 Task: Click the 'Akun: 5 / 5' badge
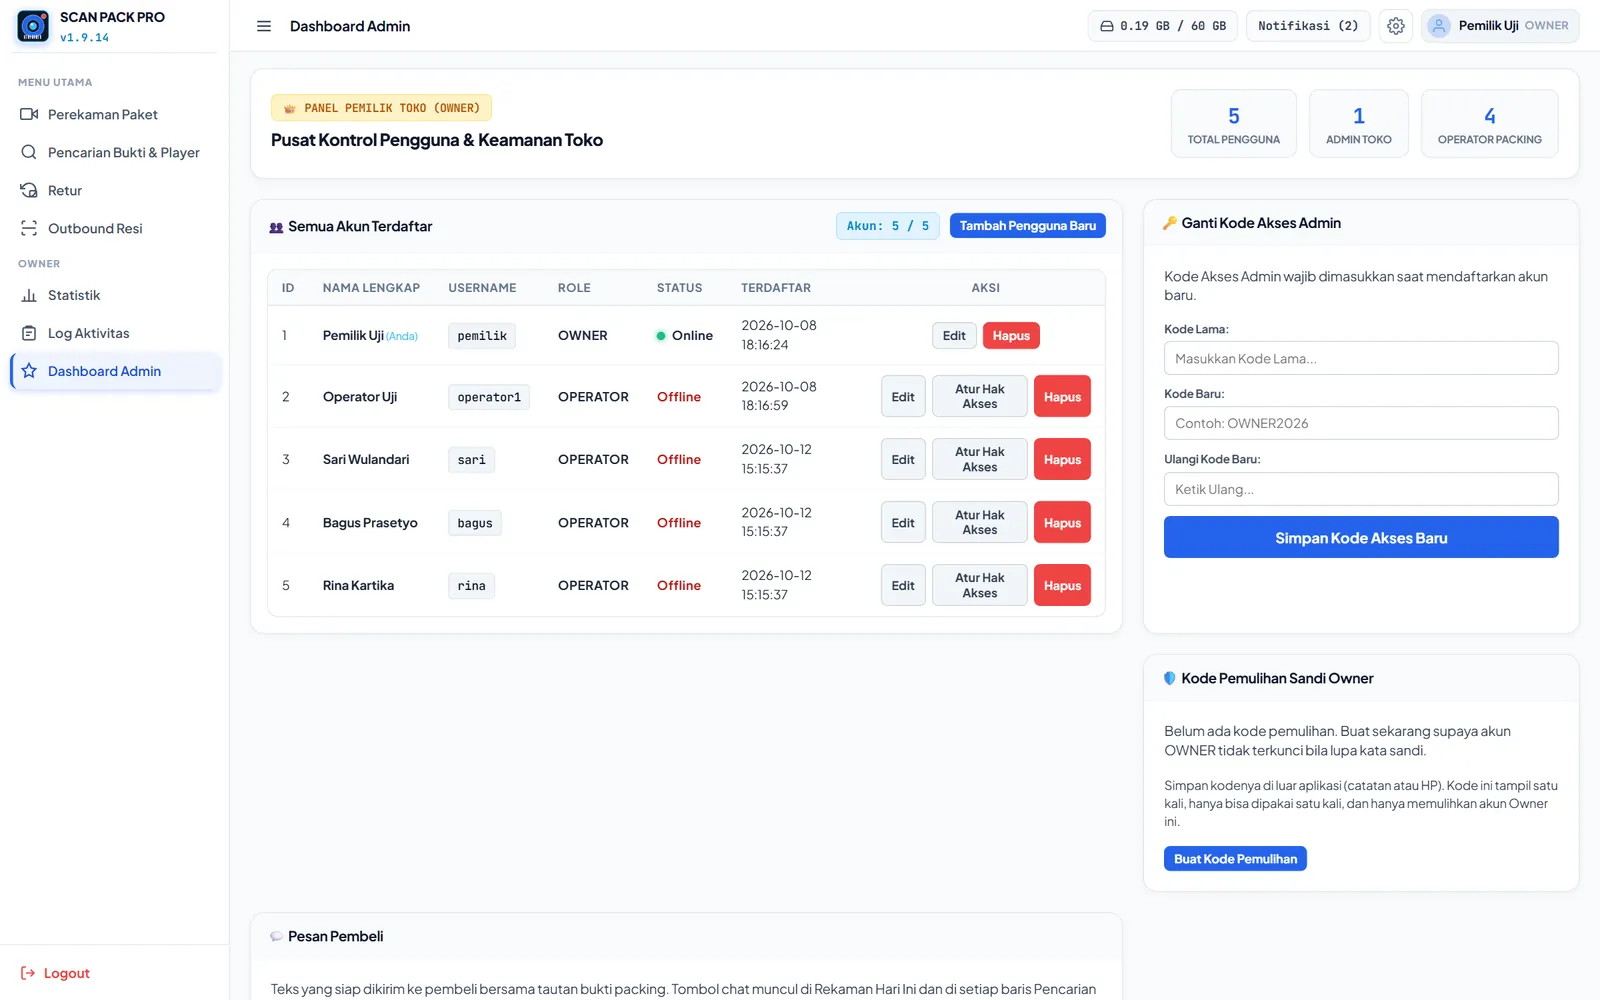coord(888,226)
